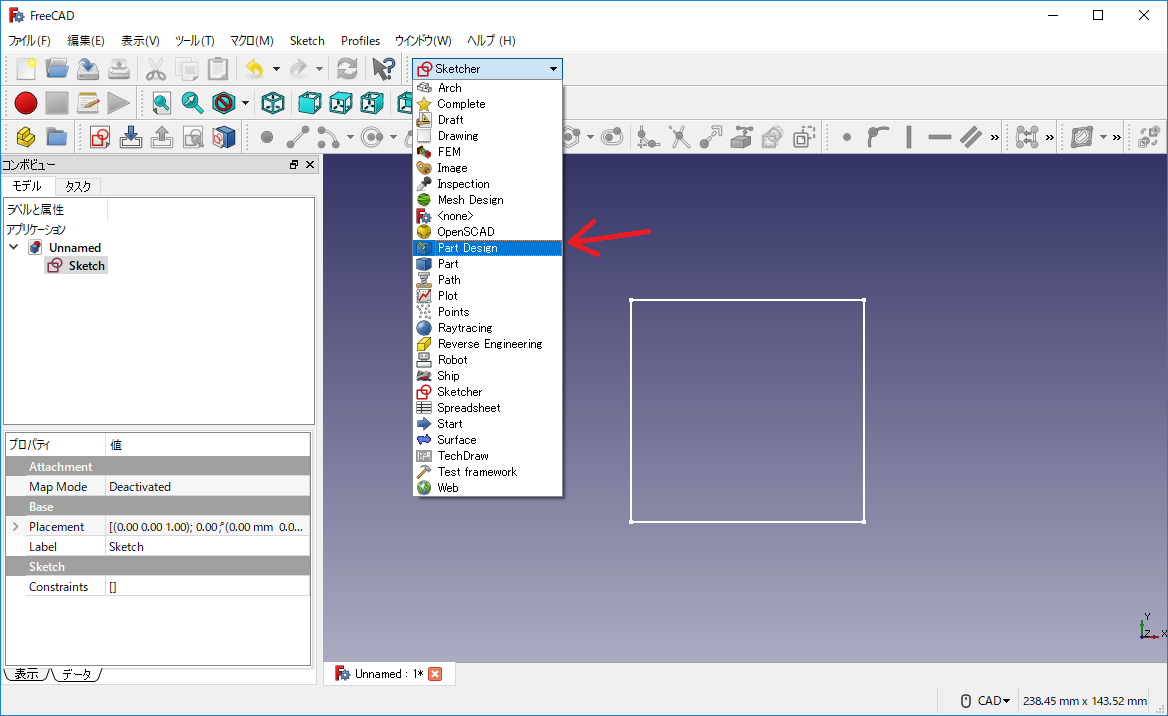
Task: Click the What's This help cursor icon
Action: 384,69
